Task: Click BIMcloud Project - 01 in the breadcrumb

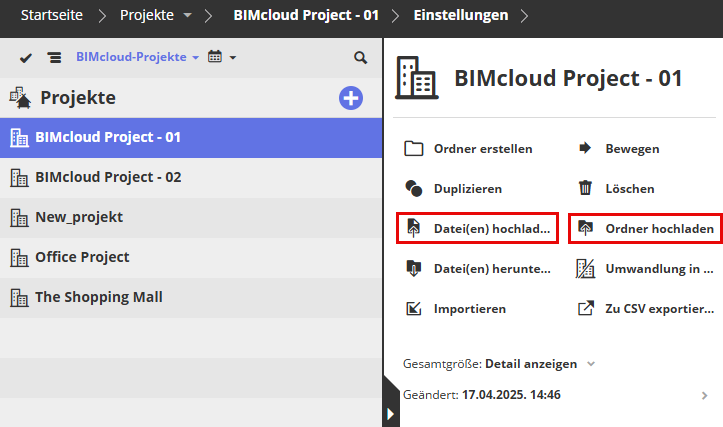Action: (306, 15)
